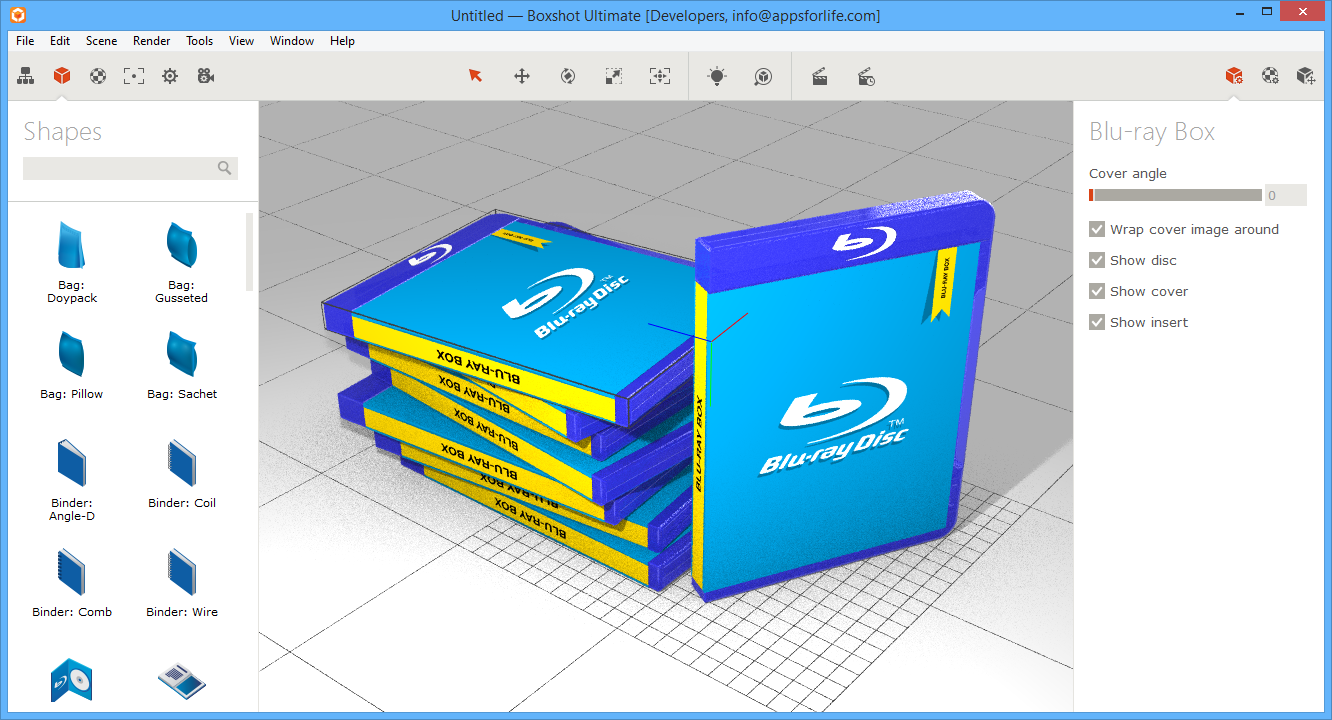Open the material properties sphere icon on right
This screenshot has width=1332, height=720.
(1270, 76)
